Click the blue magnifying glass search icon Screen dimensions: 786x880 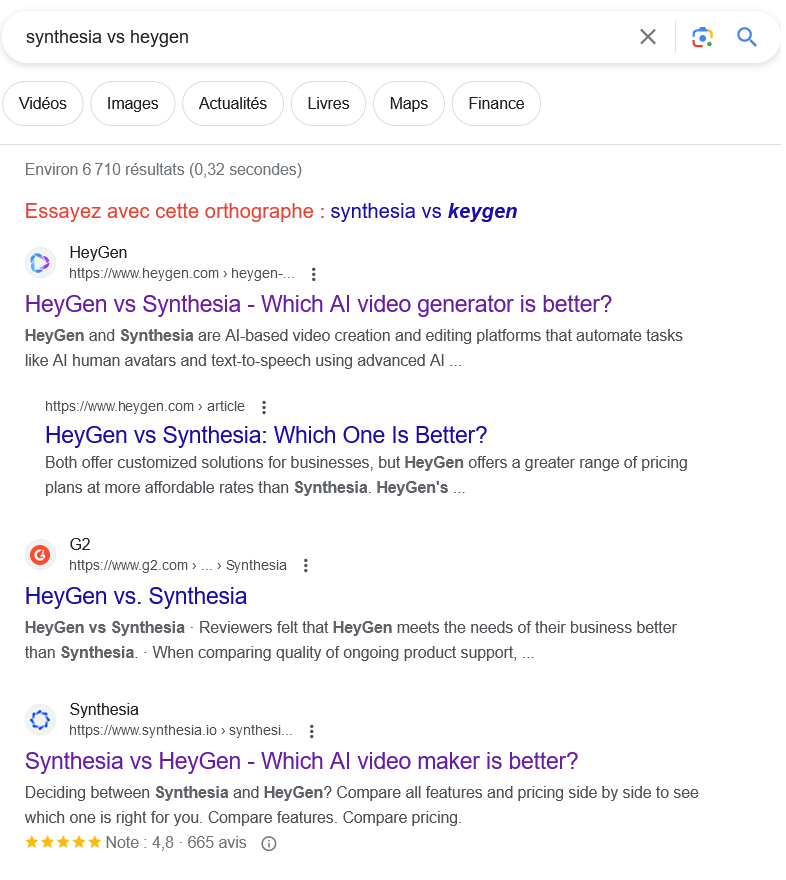click(x=747, y=37)
